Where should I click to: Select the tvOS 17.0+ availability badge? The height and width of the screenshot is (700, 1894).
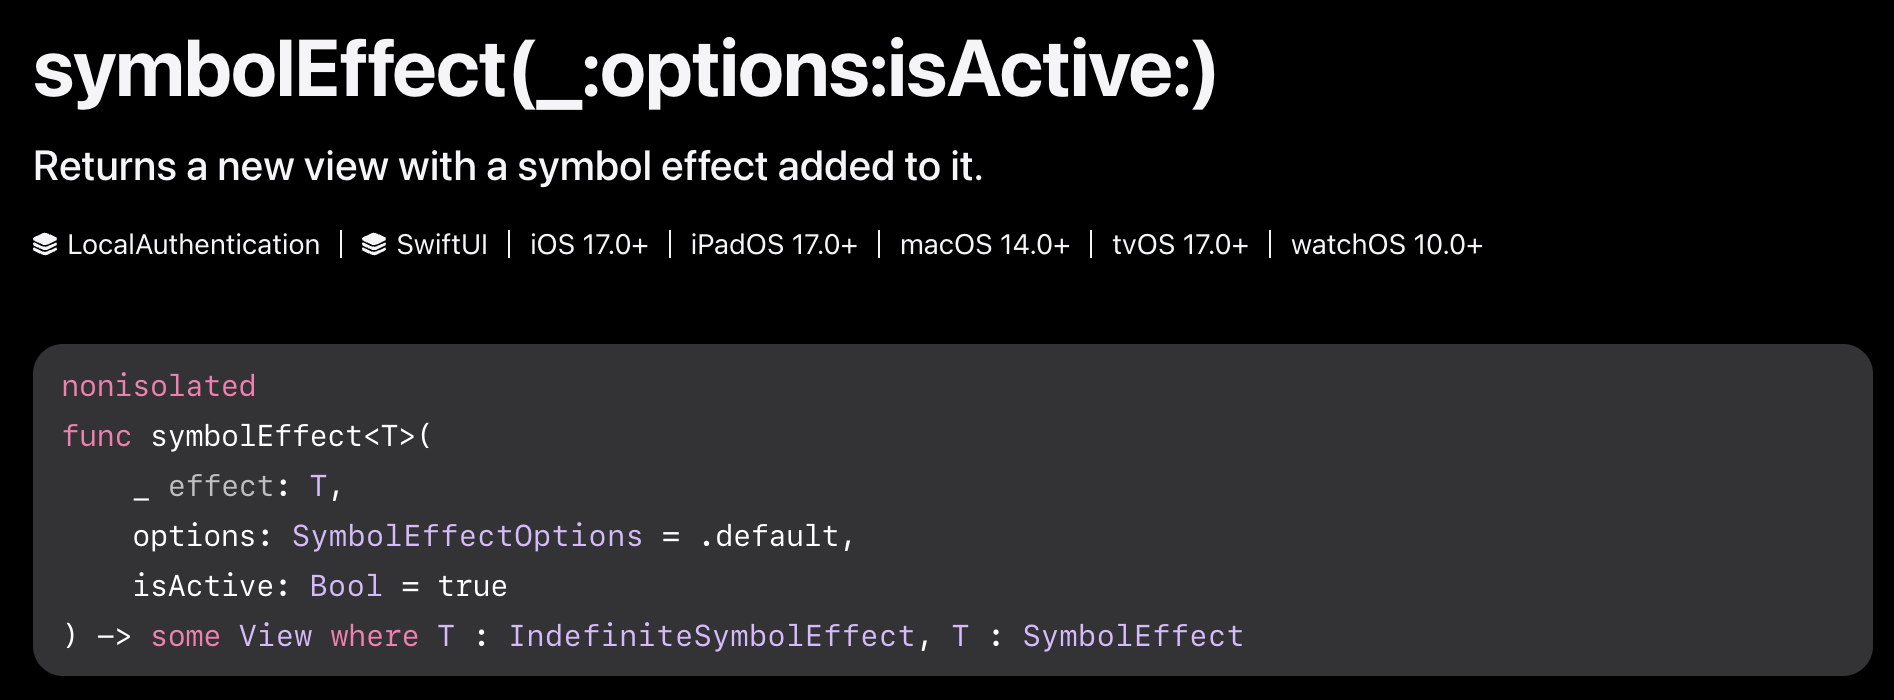click(x=1180, y=245)
